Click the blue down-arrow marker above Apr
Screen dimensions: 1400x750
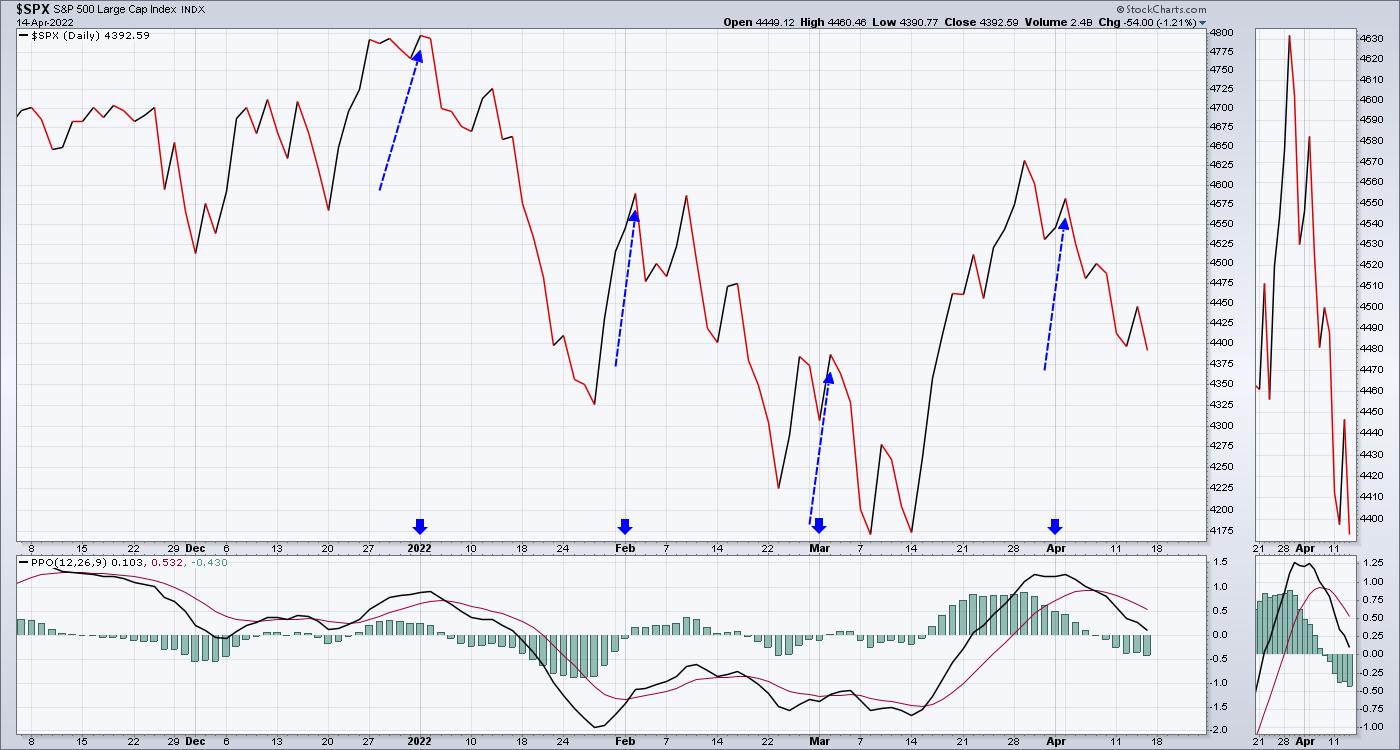pyautogui.click(x=1054, y=526)
